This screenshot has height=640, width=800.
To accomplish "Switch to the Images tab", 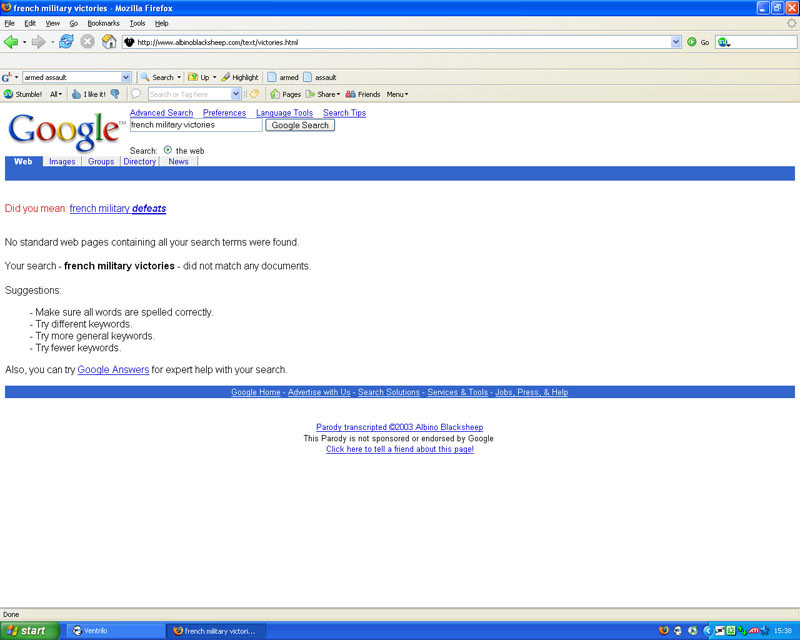I will [62, 161].
